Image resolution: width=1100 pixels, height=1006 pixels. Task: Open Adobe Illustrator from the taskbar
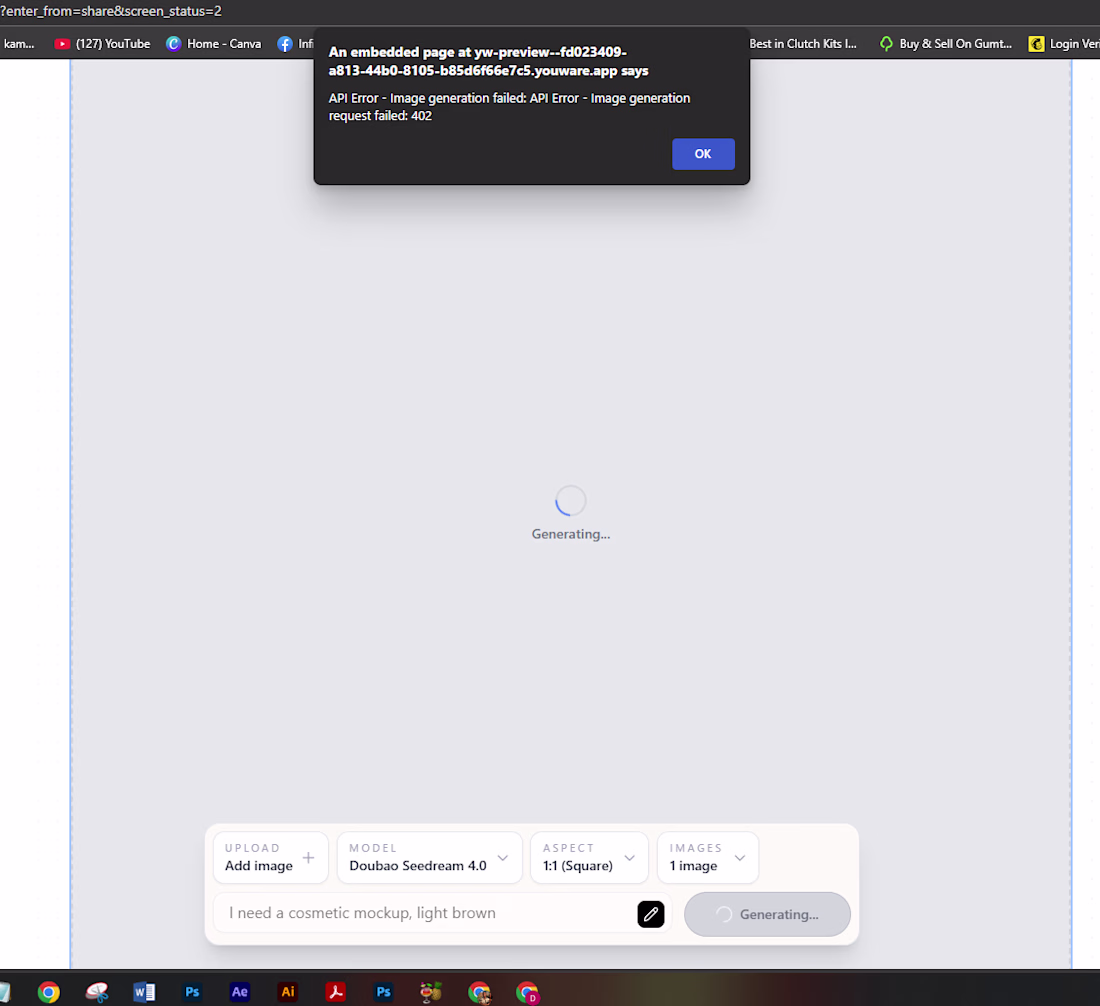coord(288,992)
